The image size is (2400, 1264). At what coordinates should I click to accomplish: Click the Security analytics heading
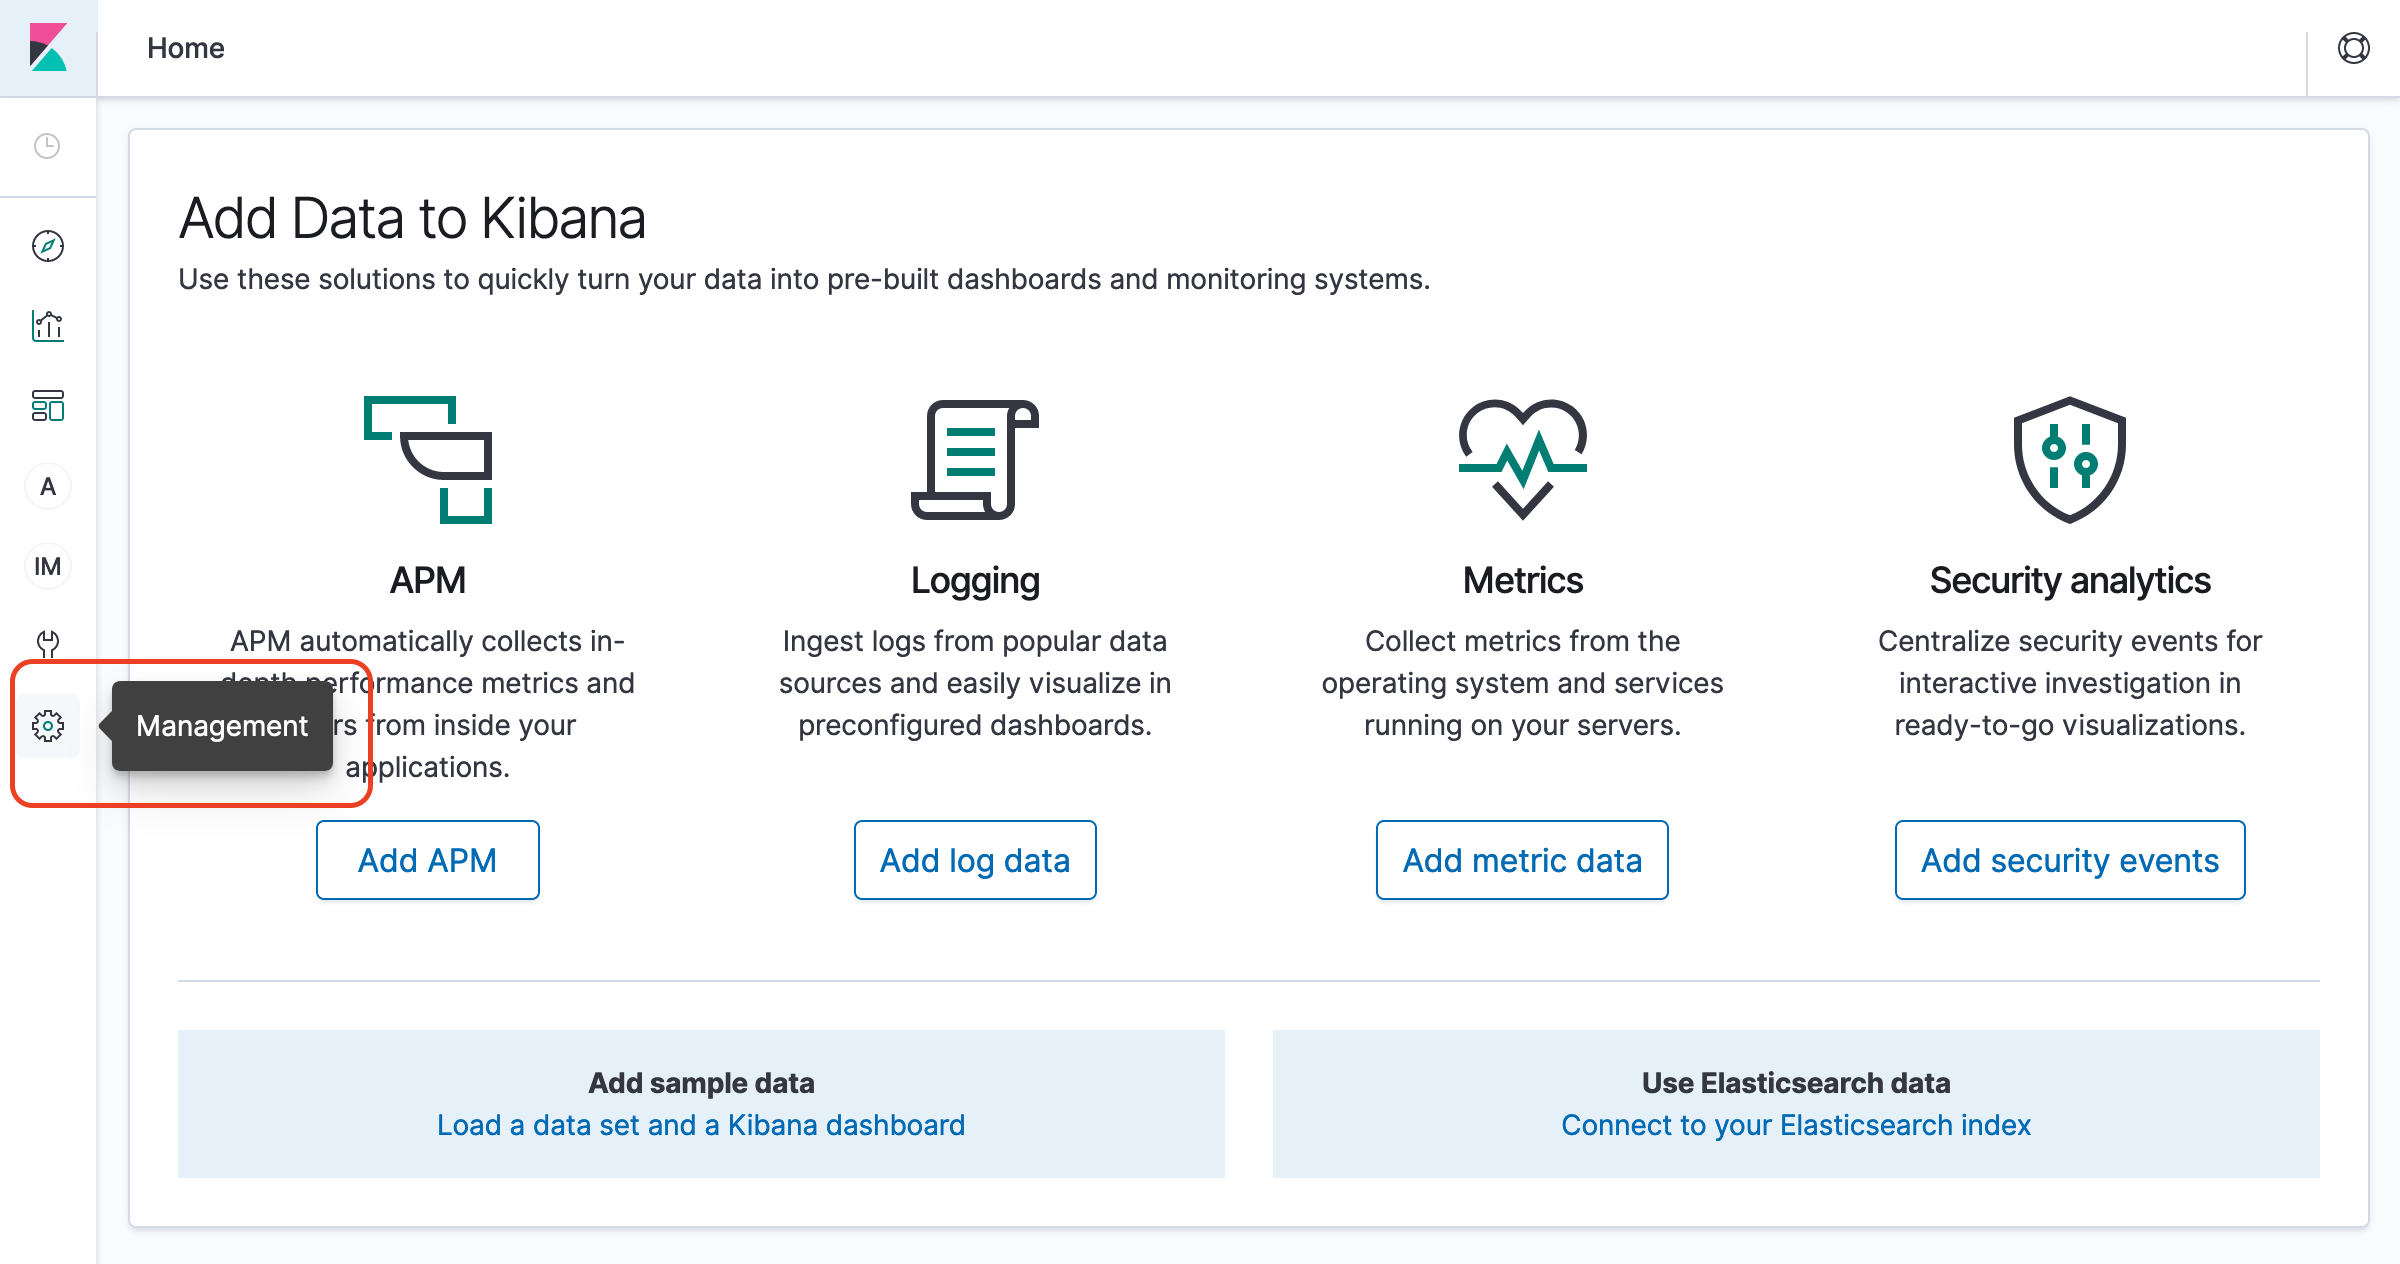pyautogui.click(x=2070, y=580)
